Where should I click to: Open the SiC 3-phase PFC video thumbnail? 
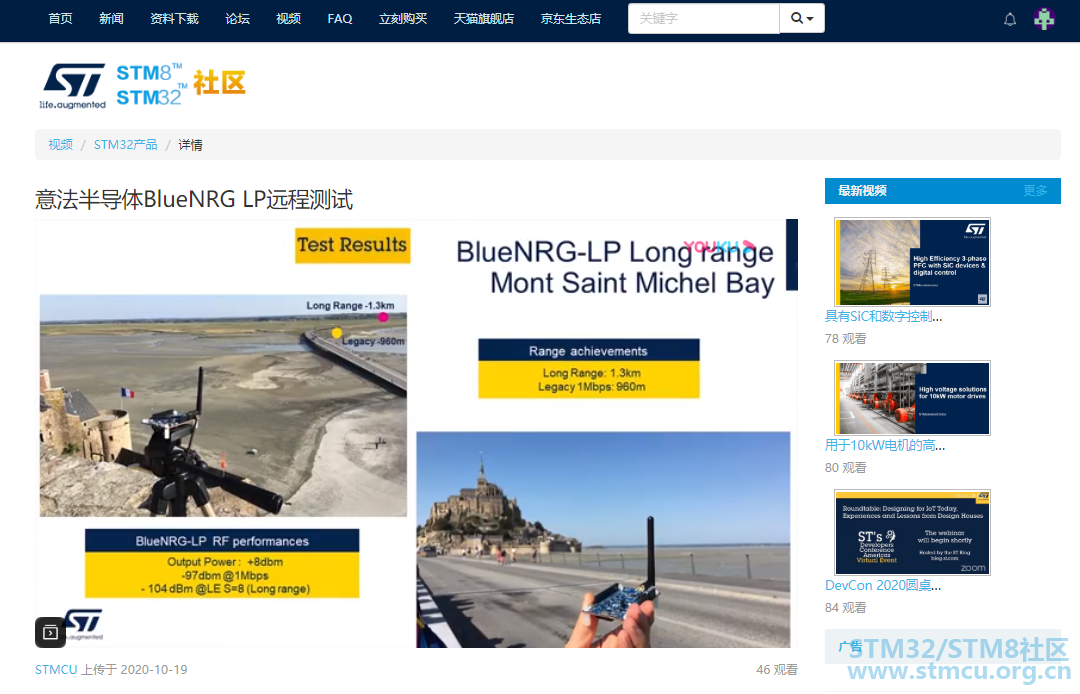point(912,262)
